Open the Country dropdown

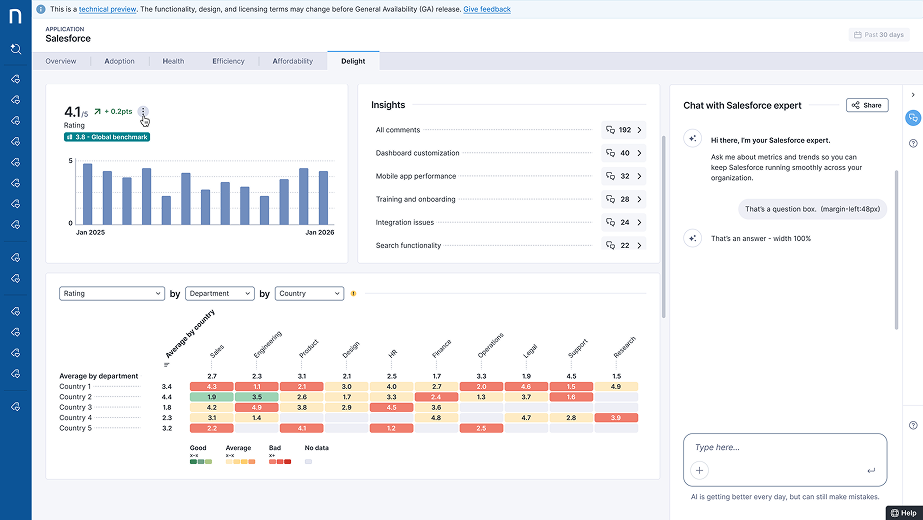tap(309, 293)
